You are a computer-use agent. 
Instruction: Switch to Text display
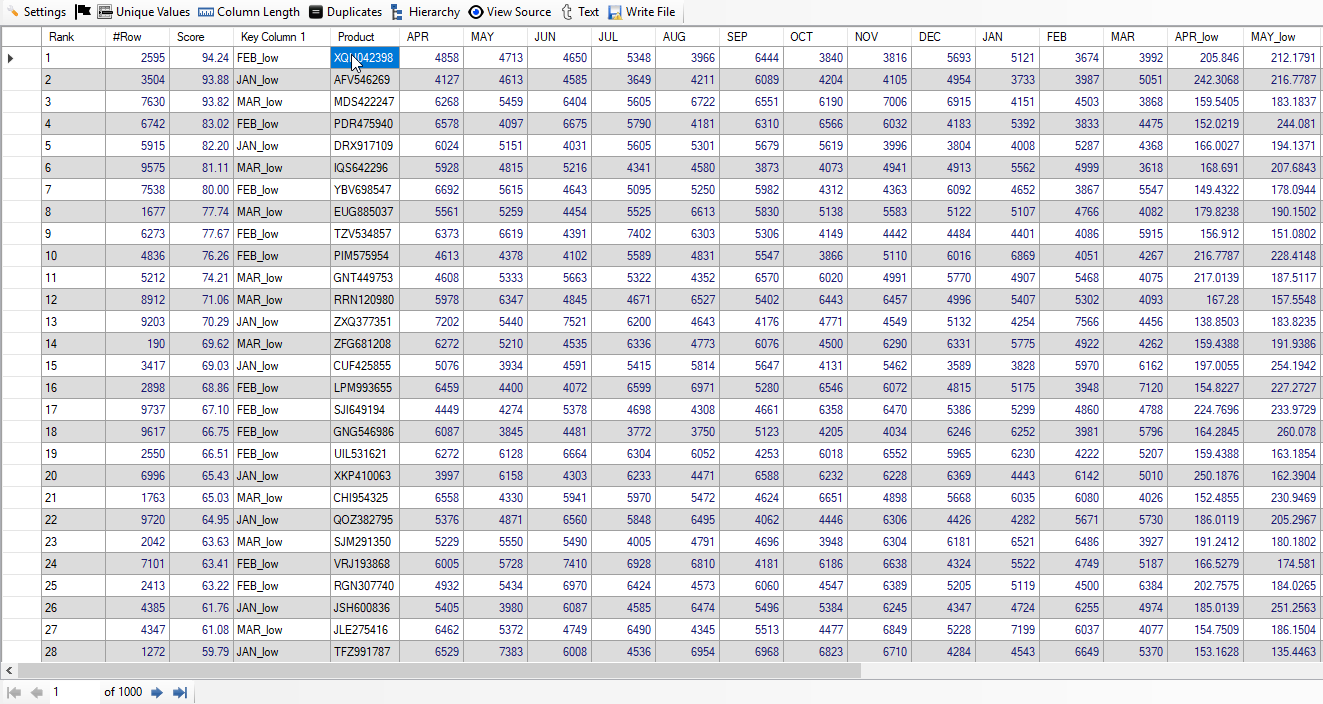[x=580, y=12]
